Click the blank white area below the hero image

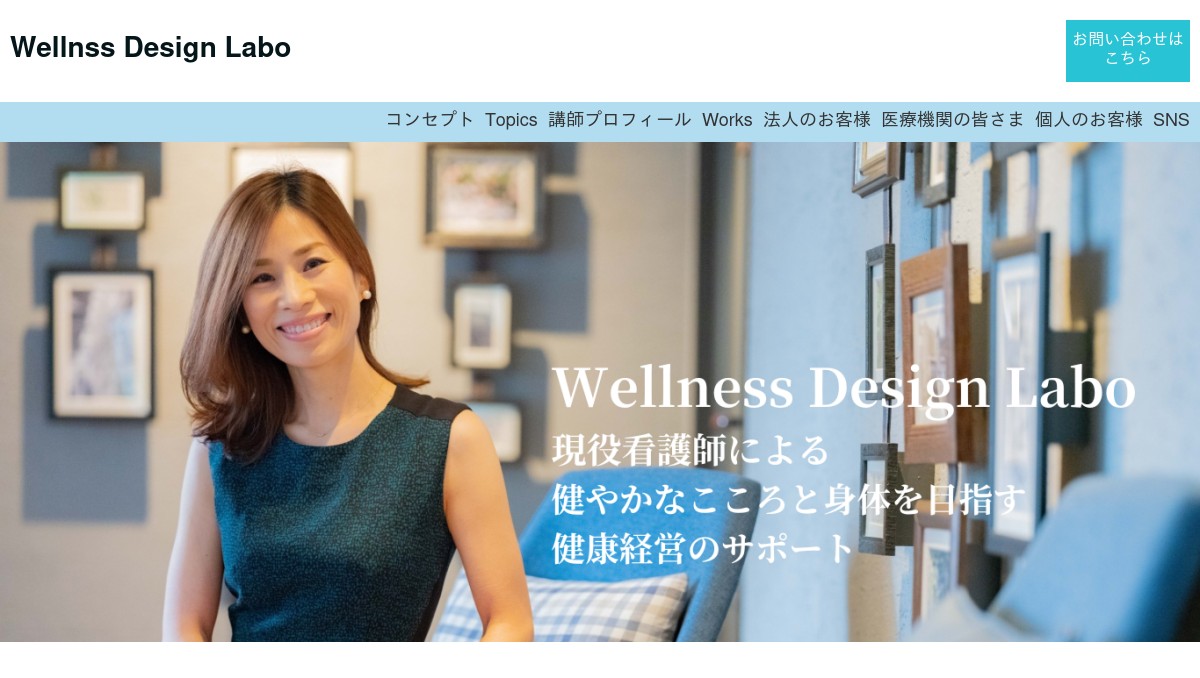click(600, 660)
